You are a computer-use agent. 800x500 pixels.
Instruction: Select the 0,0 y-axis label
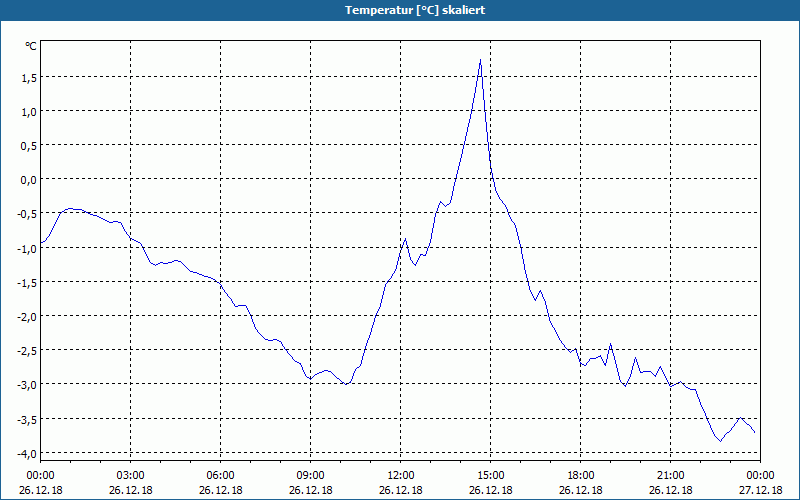pyautogui.click(x=29, y=180)
